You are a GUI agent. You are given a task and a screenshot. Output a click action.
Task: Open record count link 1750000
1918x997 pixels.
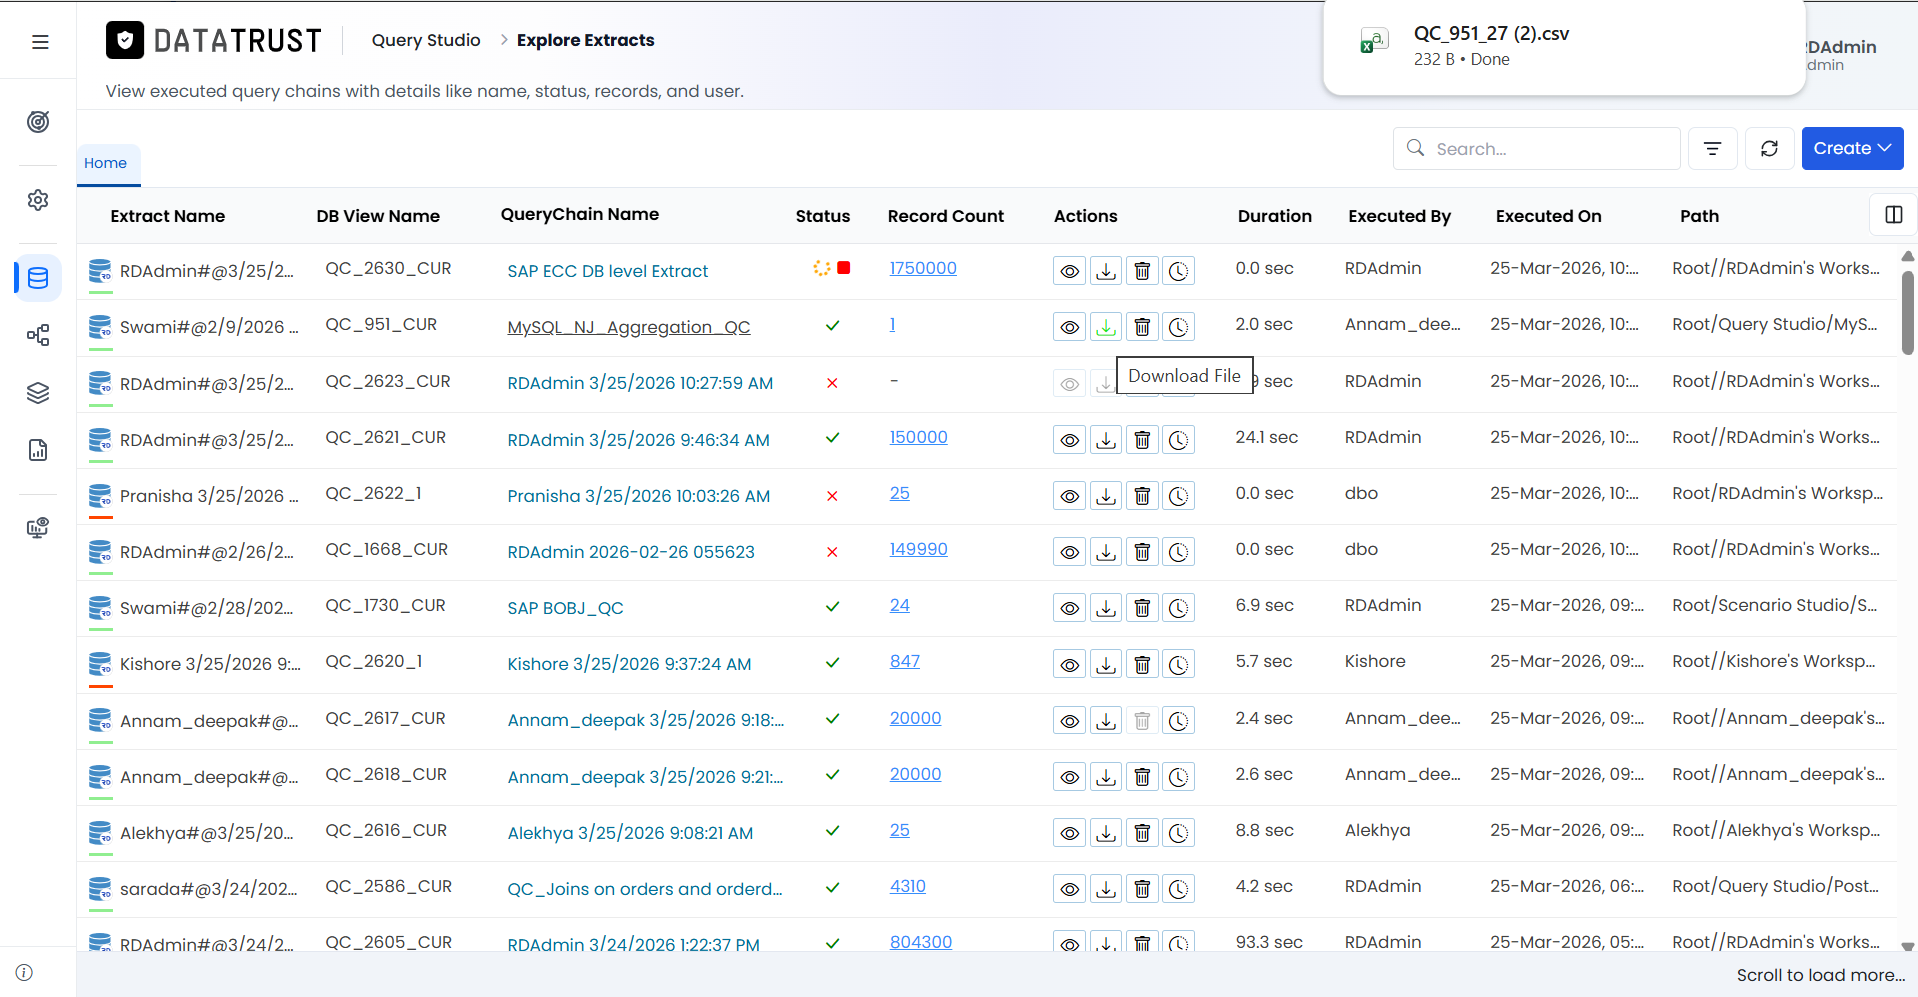(923, 268)
